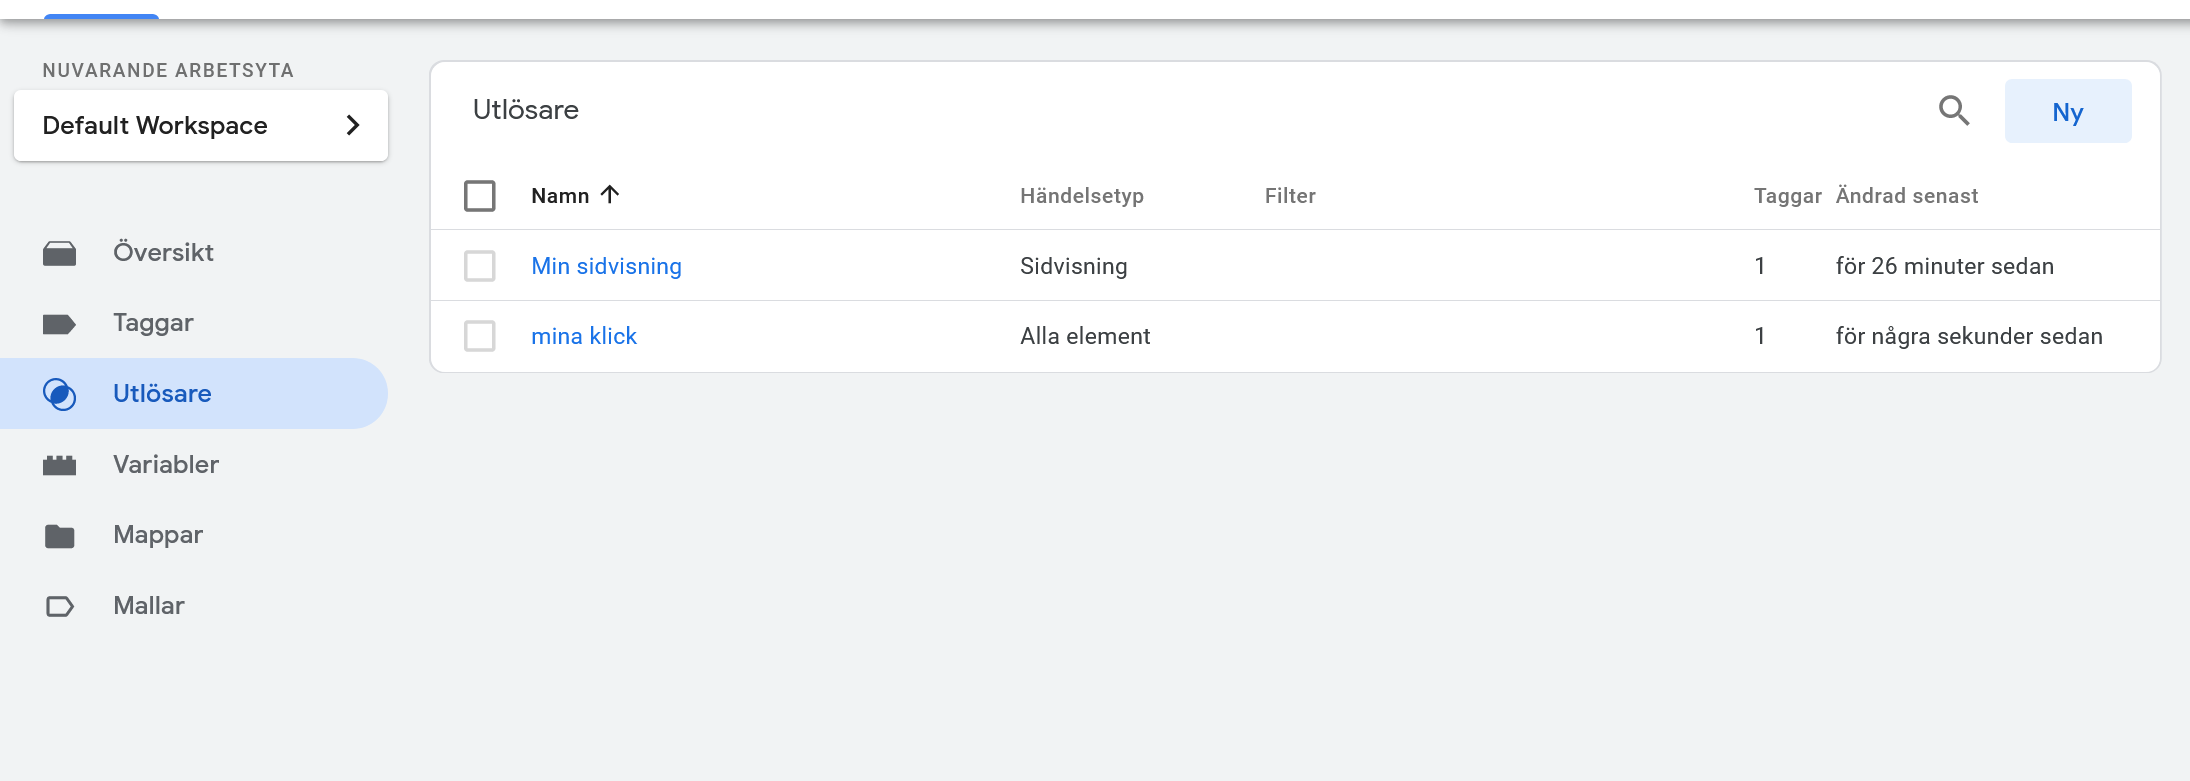The image size is (2190, 781).
Task: Click the Variabler brick icon
Action: click(x=60, y=465)
